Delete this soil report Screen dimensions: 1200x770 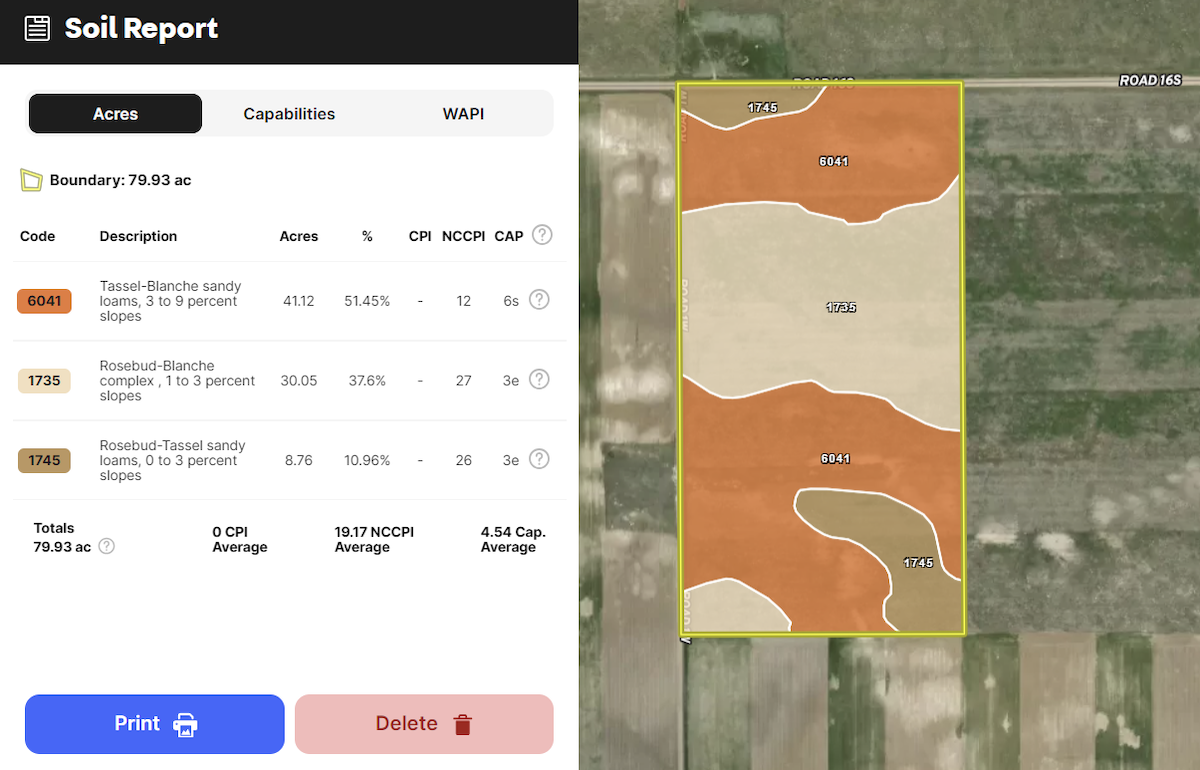(424, 723)
